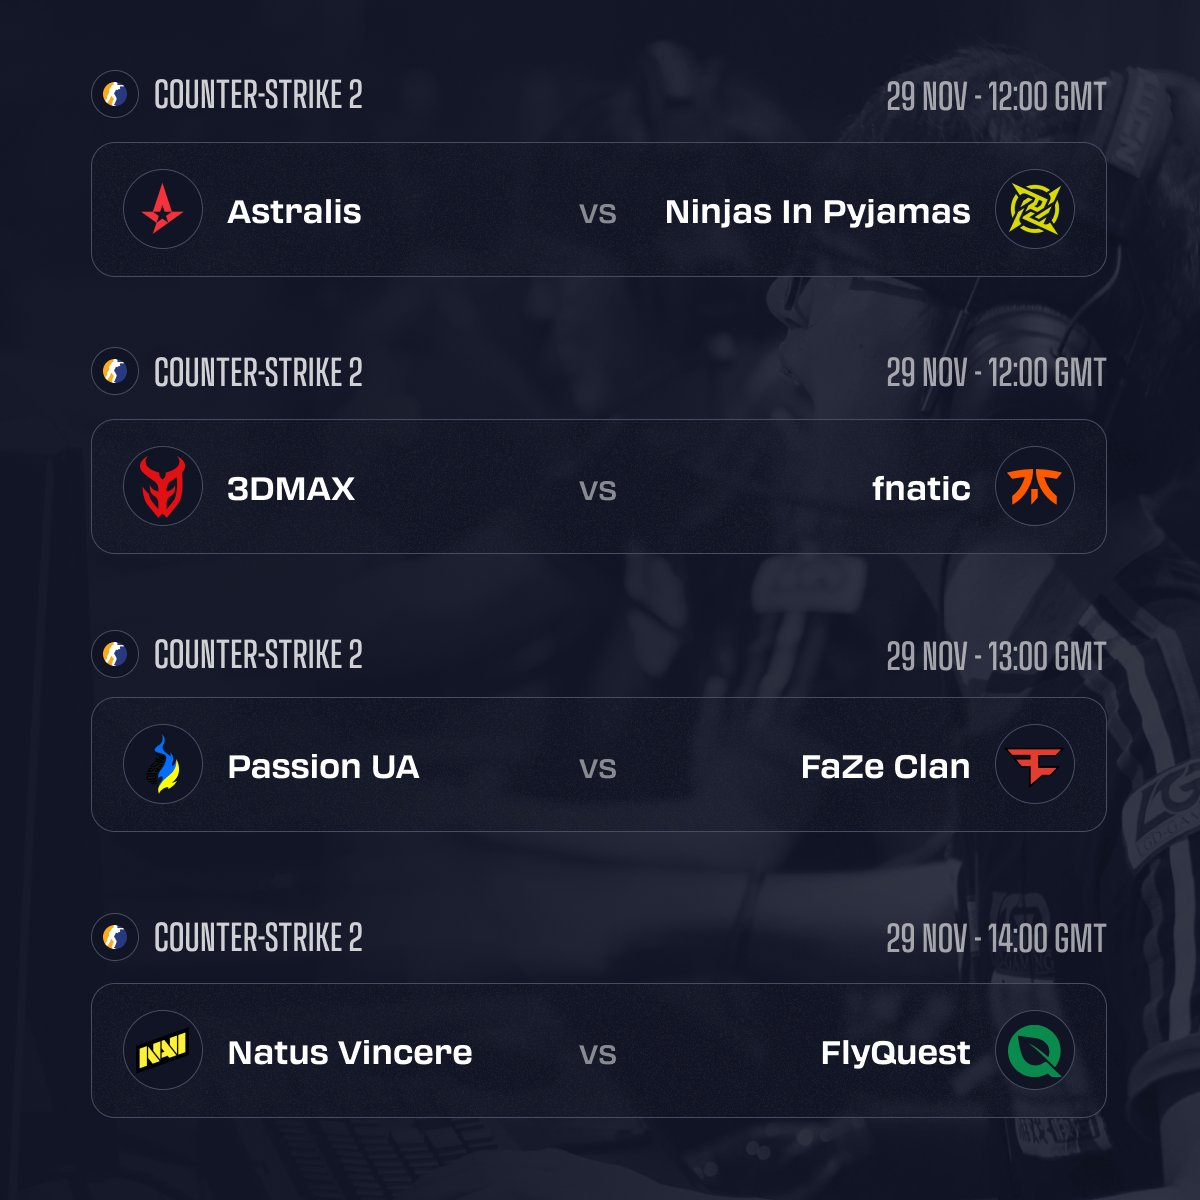Open the Natus Vincere team name
Viewport: 1200px width, 1200px height.
[x=349, y=1053]
